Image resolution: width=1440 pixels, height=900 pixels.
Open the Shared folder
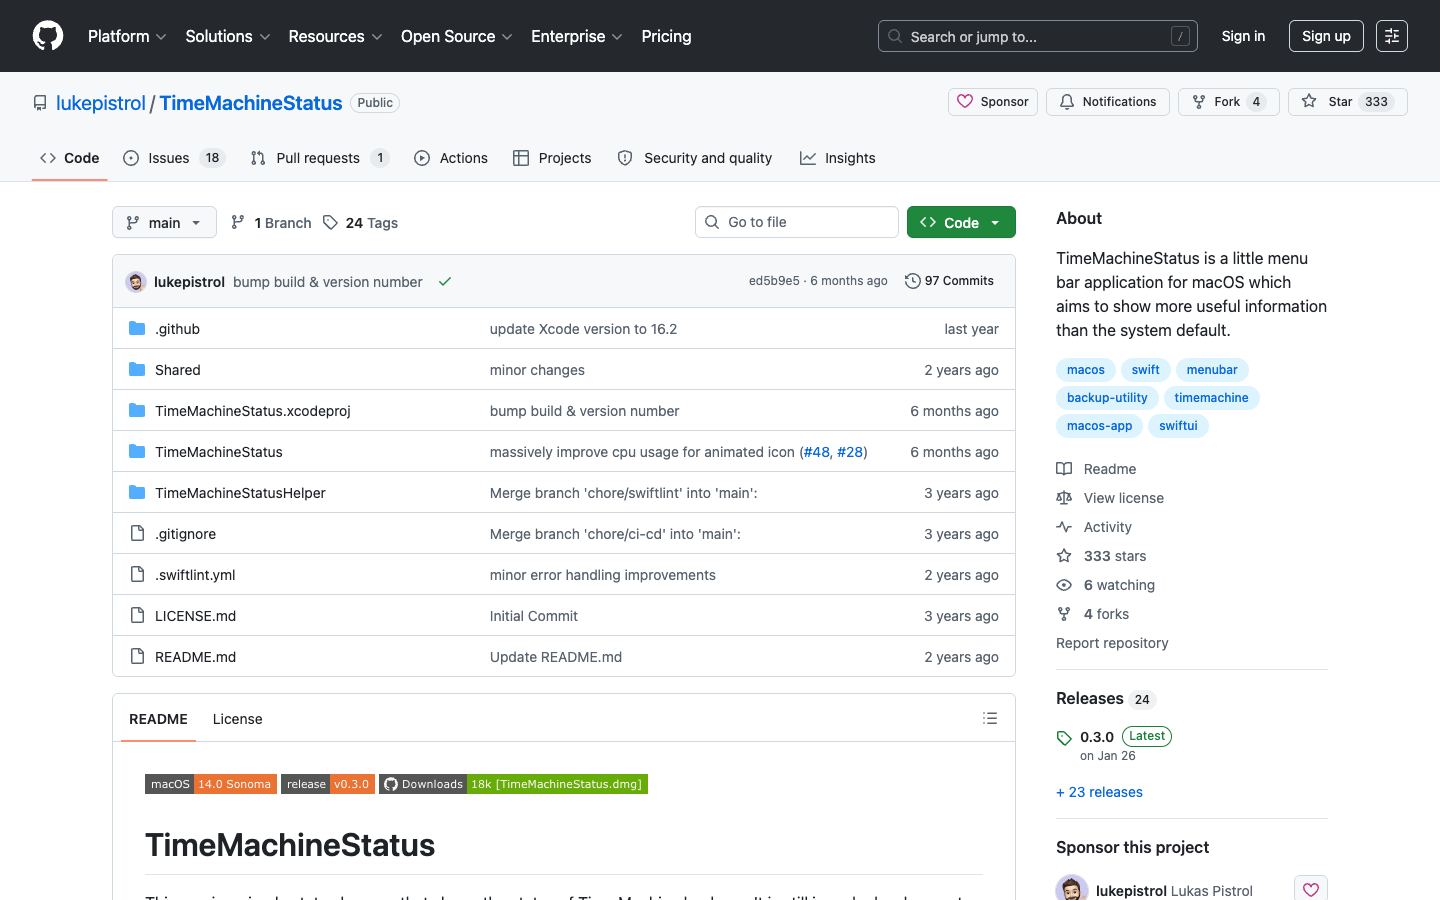(178, 370)
